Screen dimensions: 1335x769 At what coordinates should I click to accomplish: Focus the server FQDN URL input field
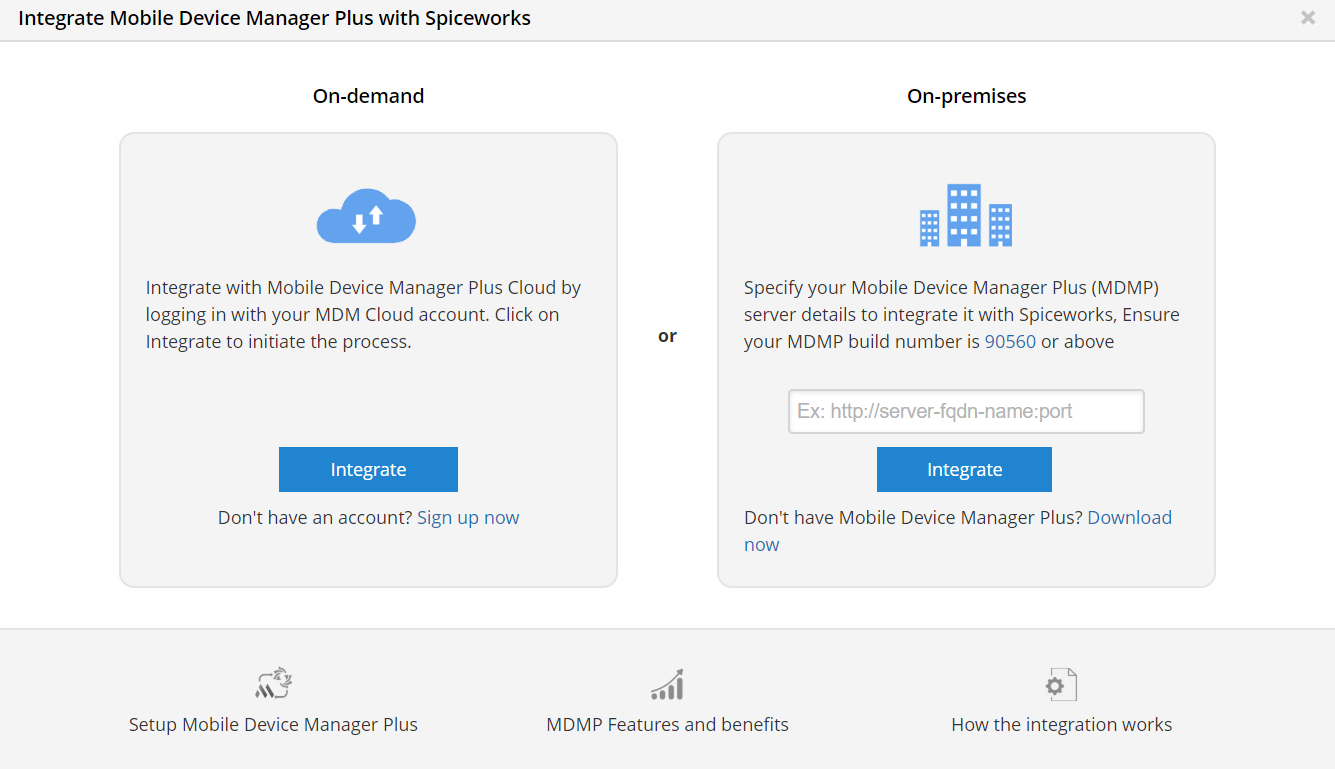pyautogui.click(x=966, y=411)
